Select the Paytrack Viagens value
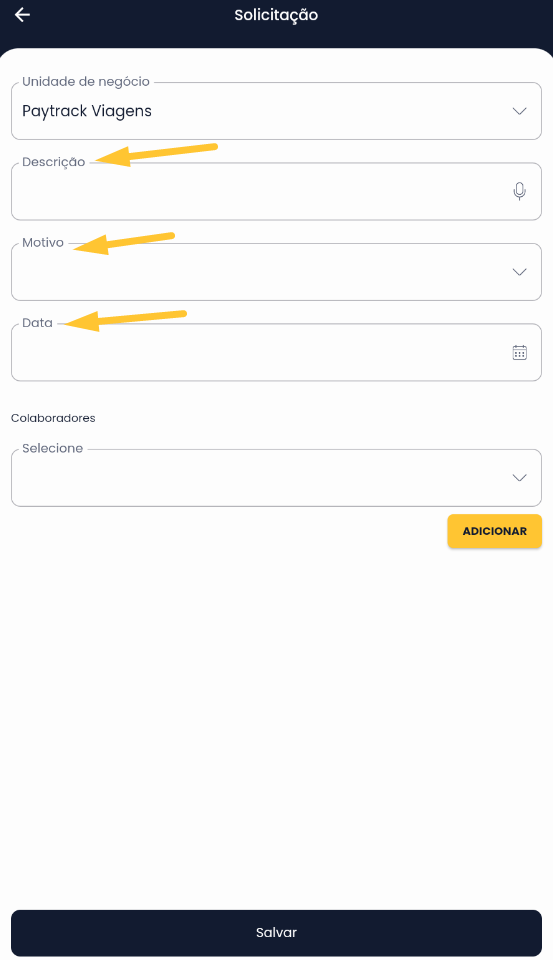553x960 pixels. 87,111
